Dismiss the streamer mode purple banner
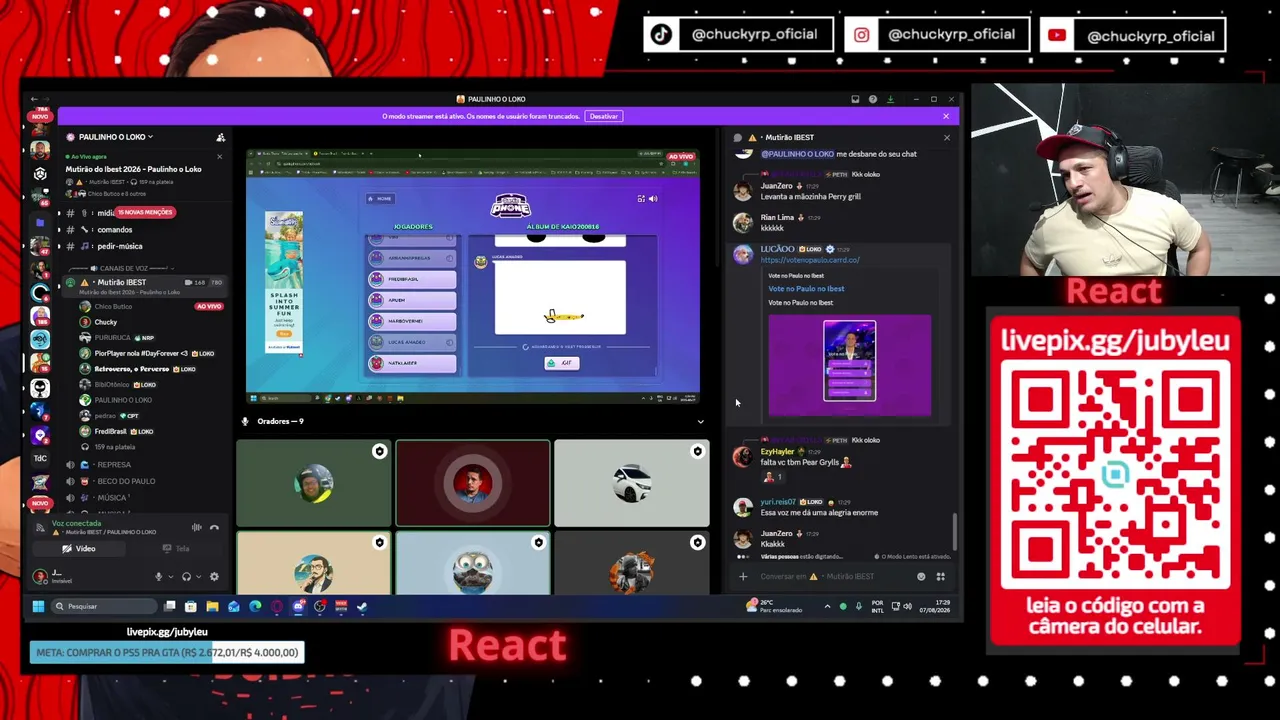This screenshot has height=720, width=1280. 946,116
